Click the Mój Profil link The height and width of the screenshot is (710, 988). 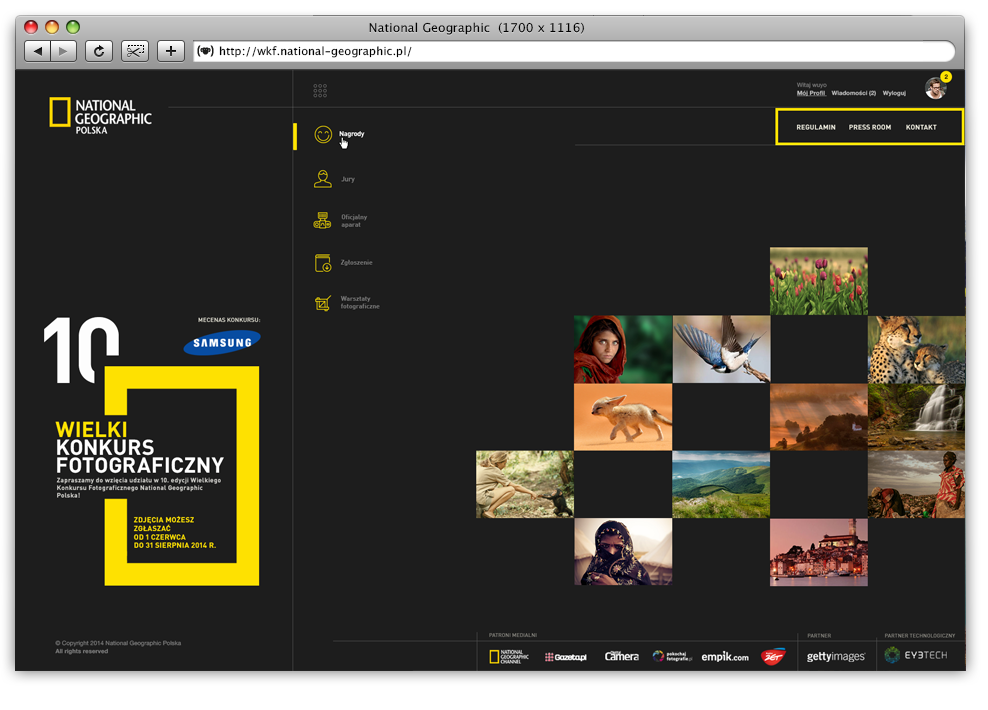811,93
